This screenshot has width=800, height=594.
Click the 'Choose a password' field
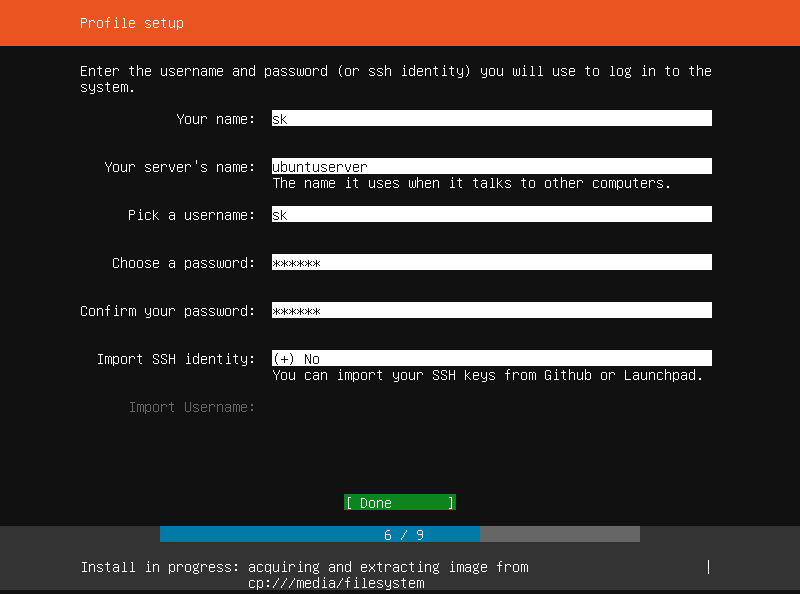(491, 262)
